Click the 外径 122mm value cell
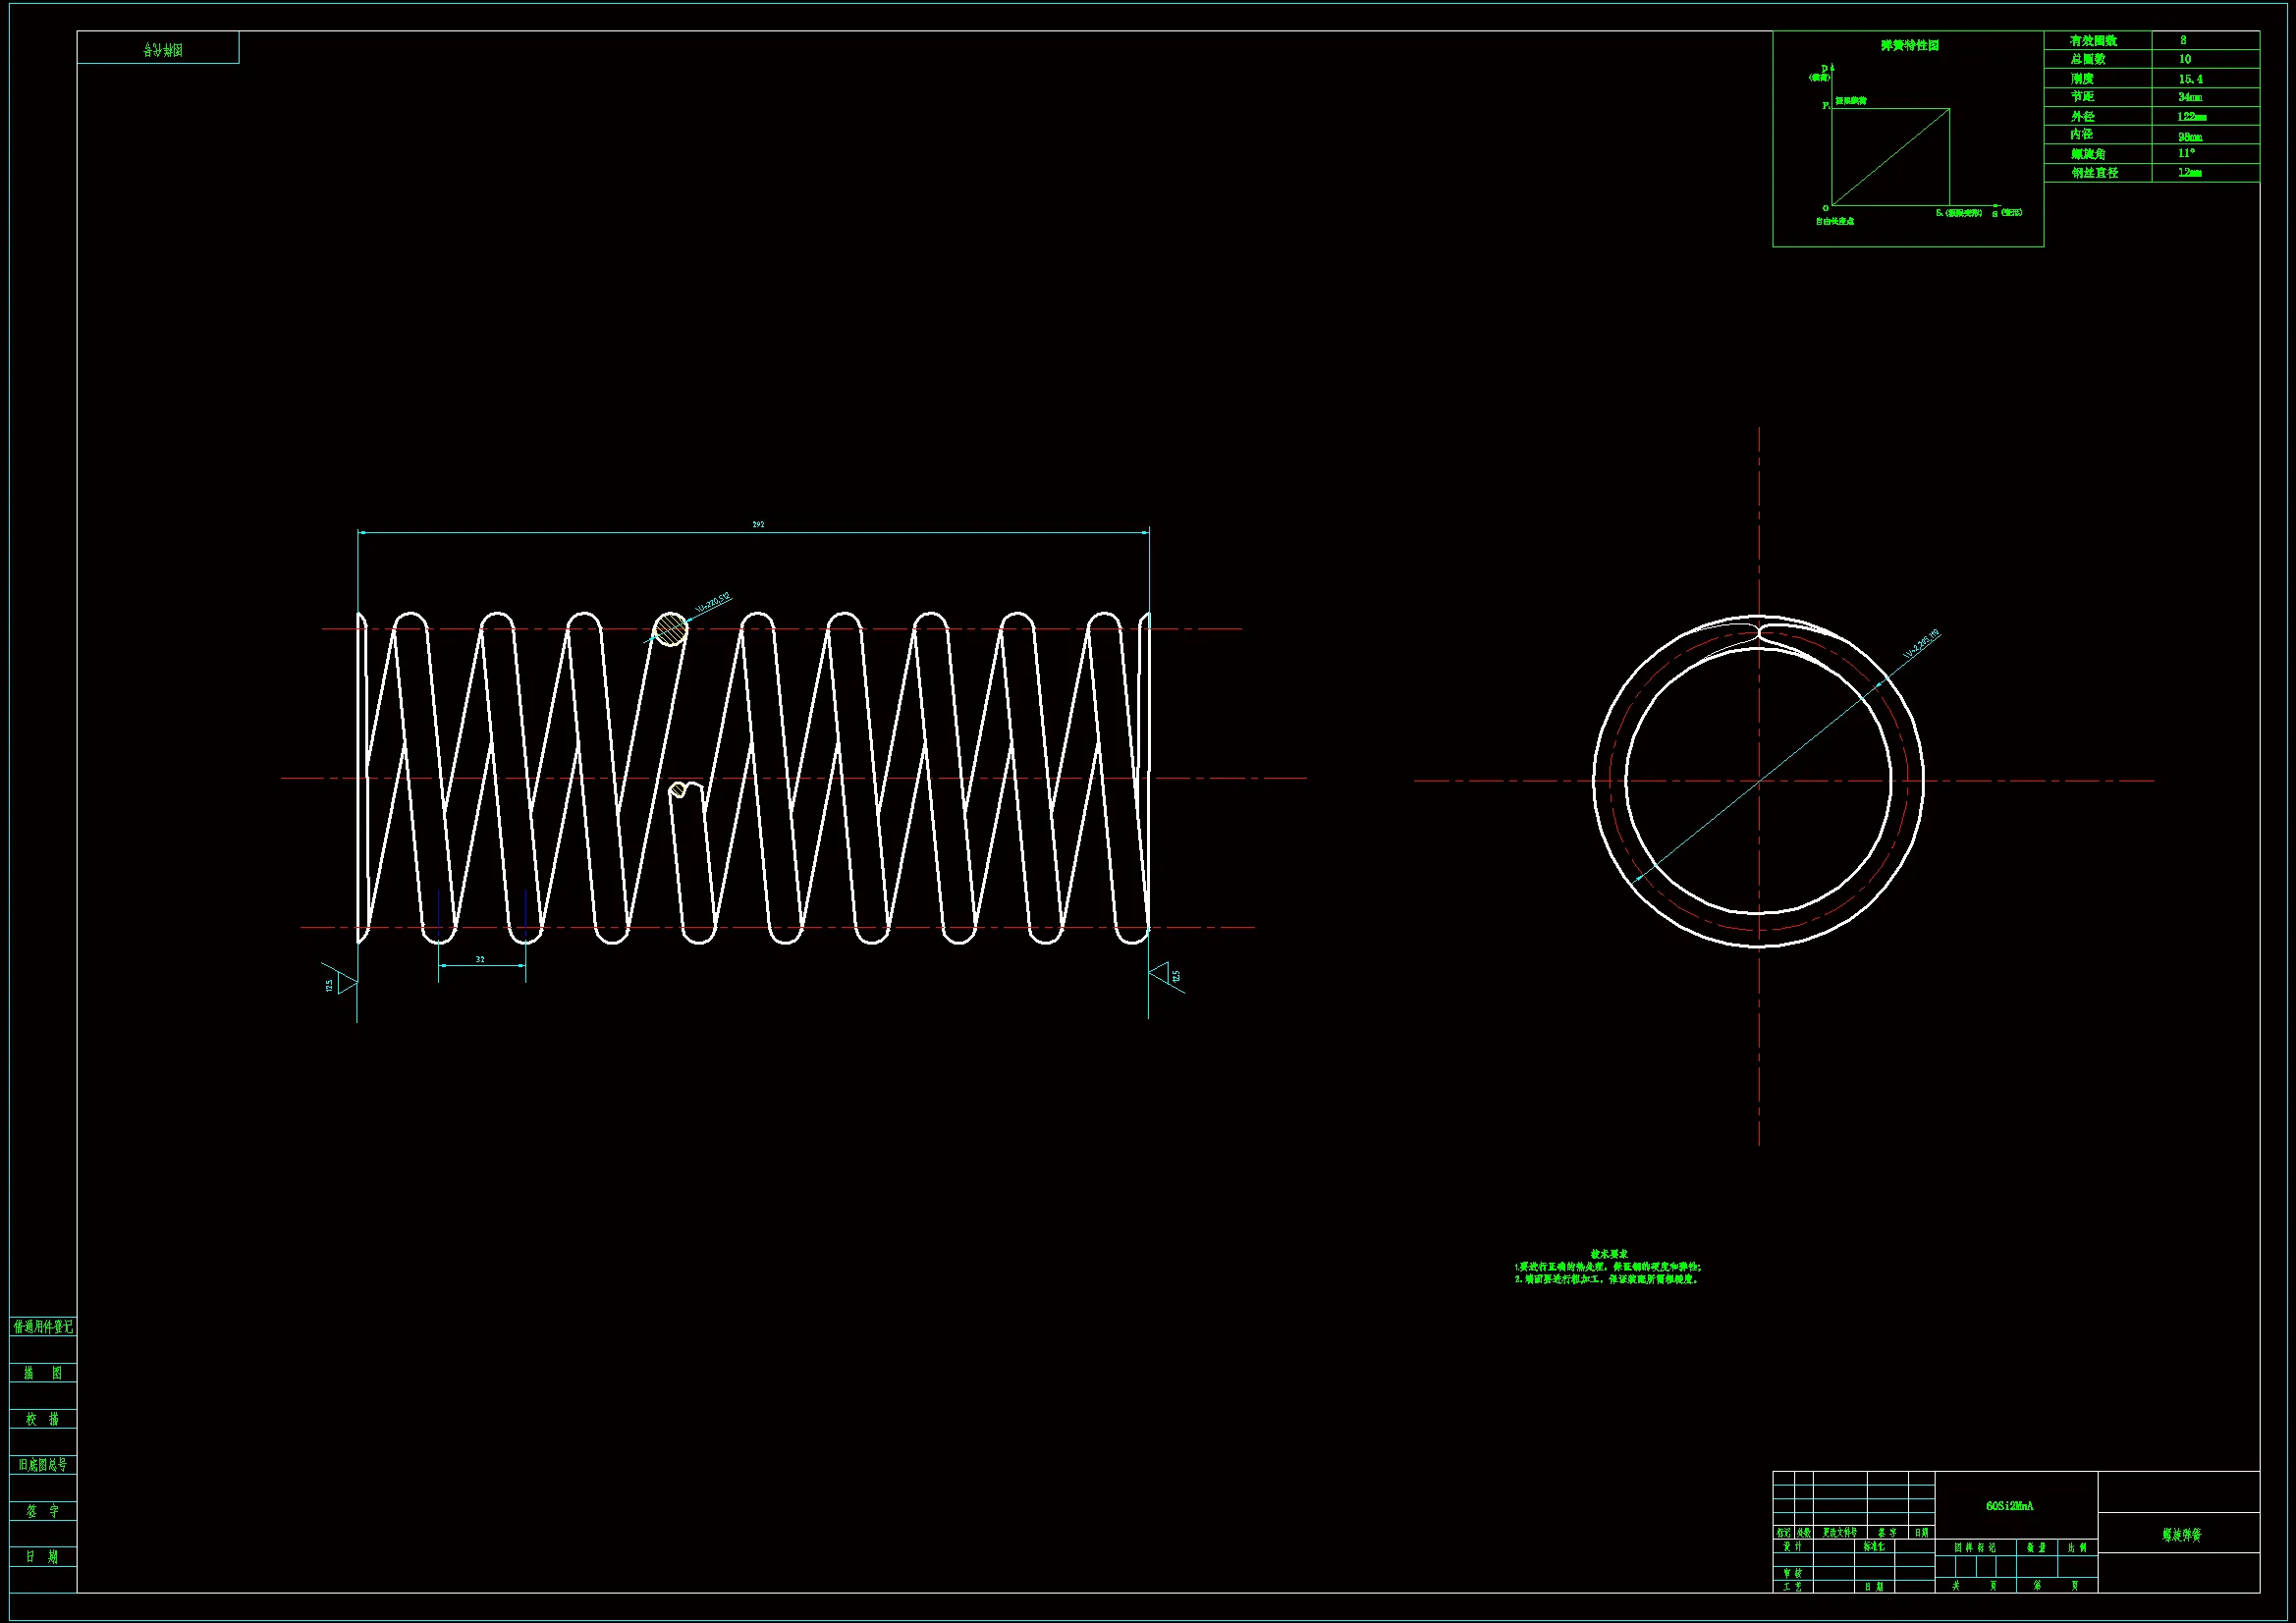 pyautogui.click(x=2192, y=117)
